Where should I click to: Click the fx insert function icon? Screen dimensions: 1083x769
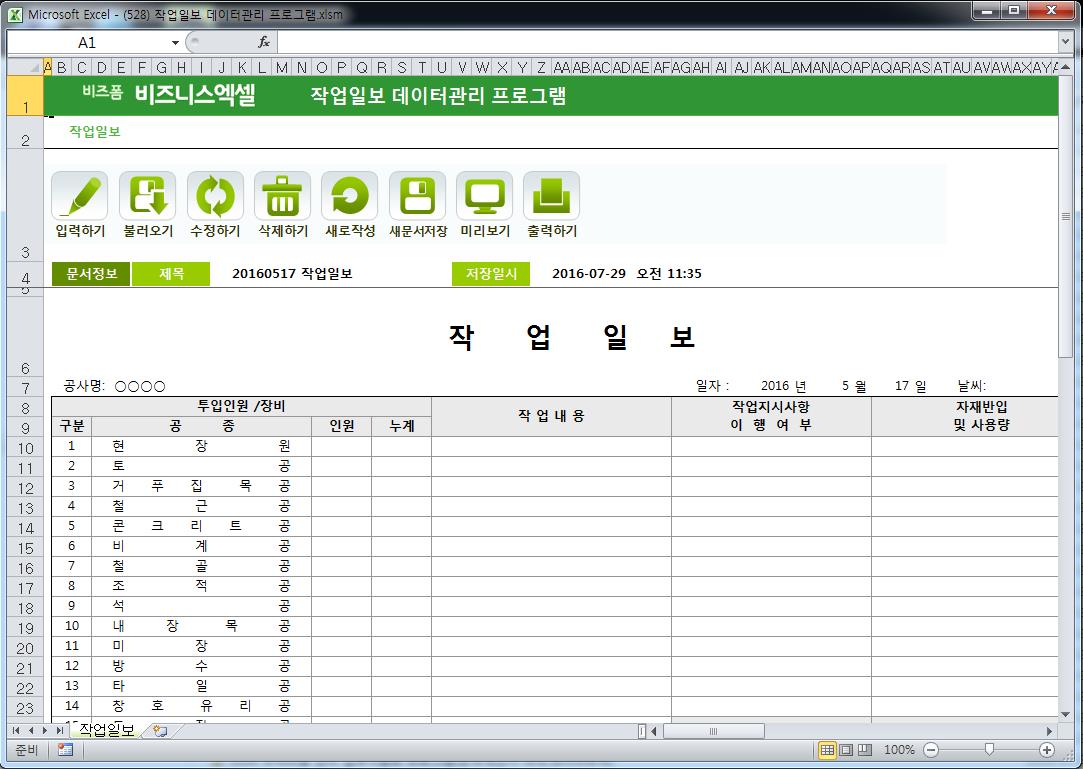[x=264, y=42]
